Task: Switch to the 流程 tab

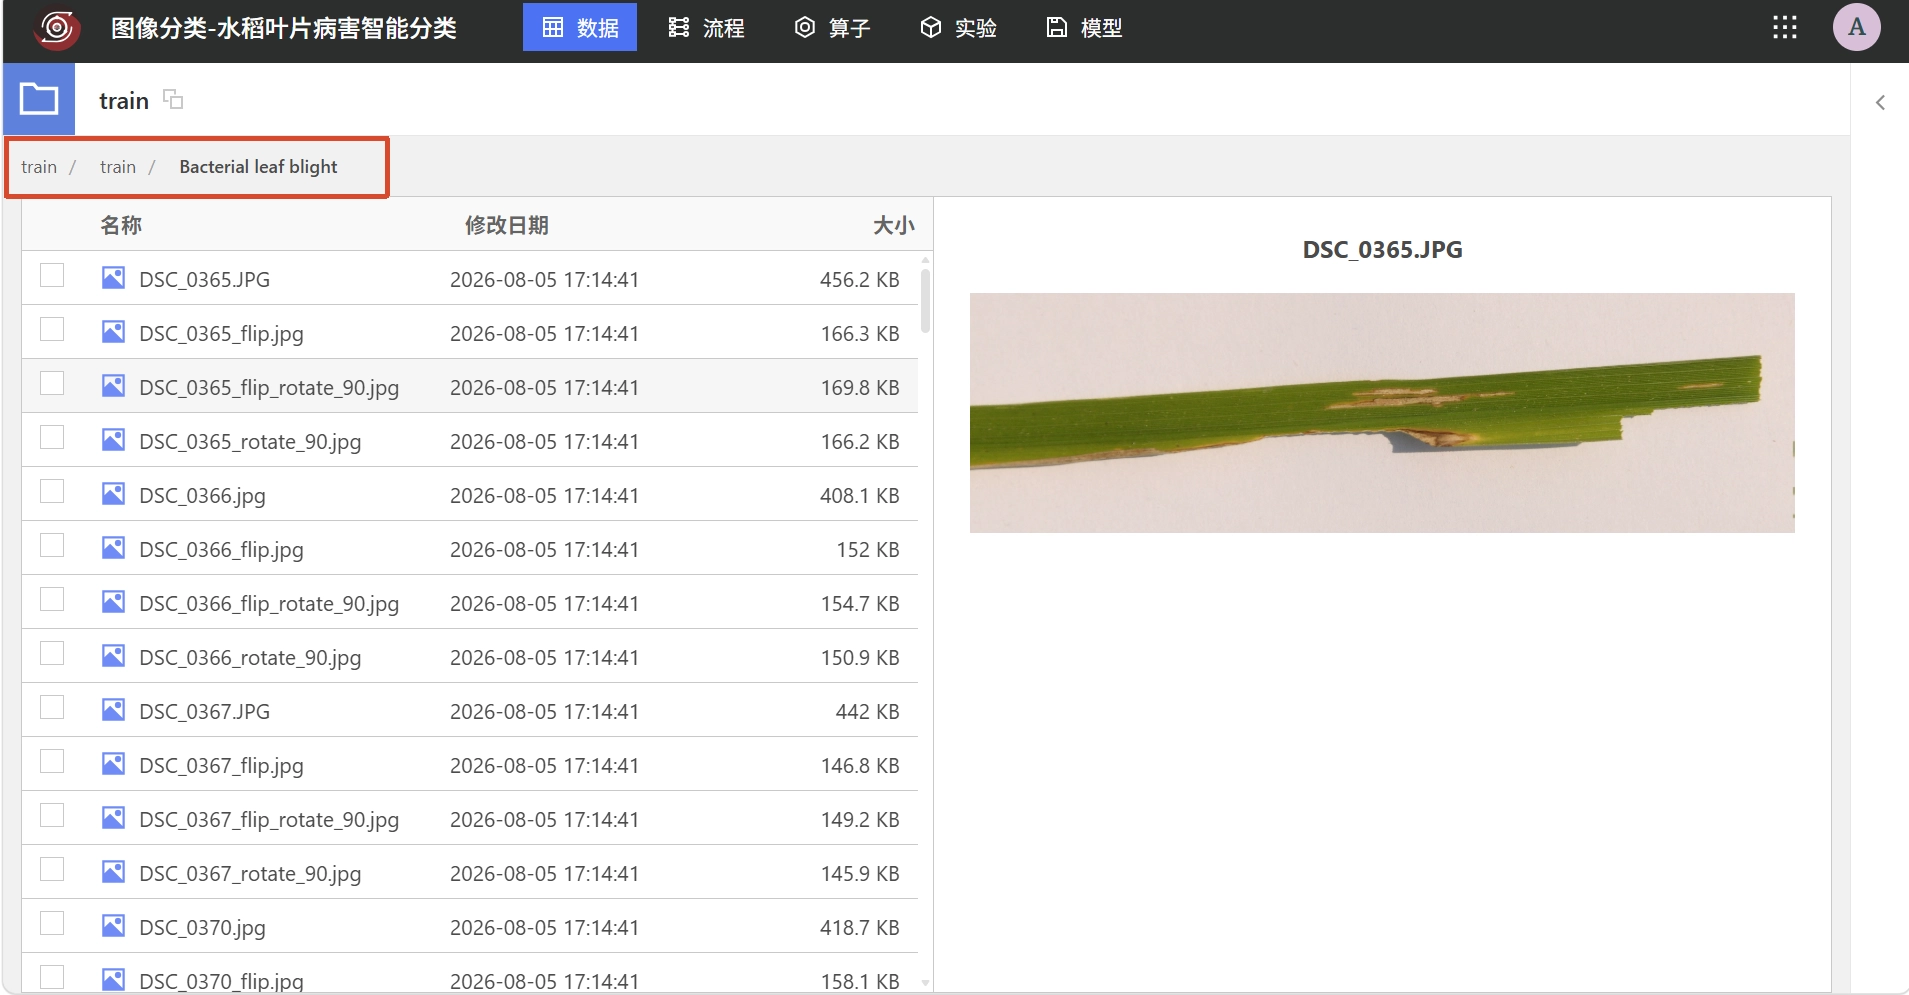Action: coord(707,28)
